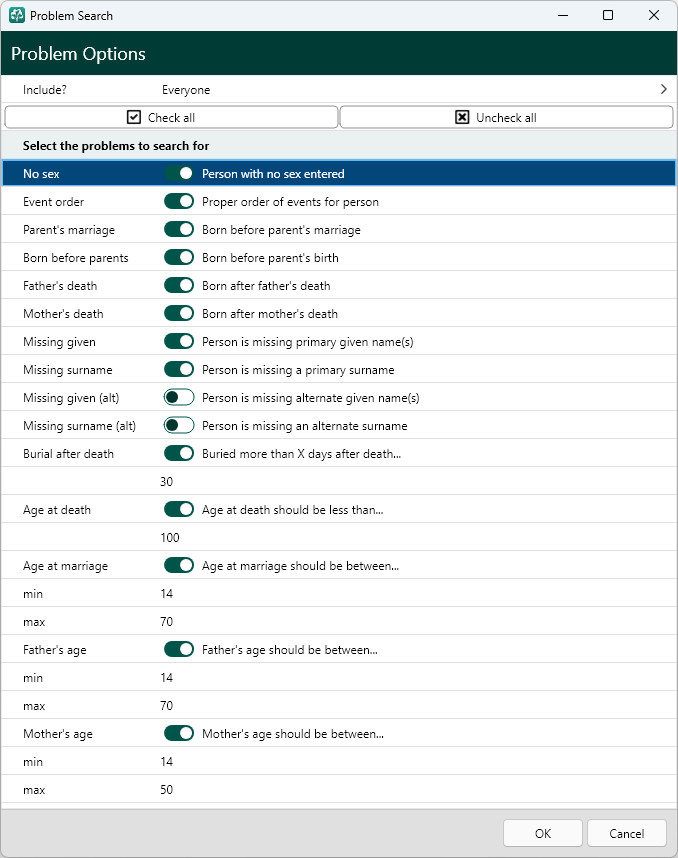Select 'Person with no sex entered' text
This screenshot has height=858, width=678.
273,173
